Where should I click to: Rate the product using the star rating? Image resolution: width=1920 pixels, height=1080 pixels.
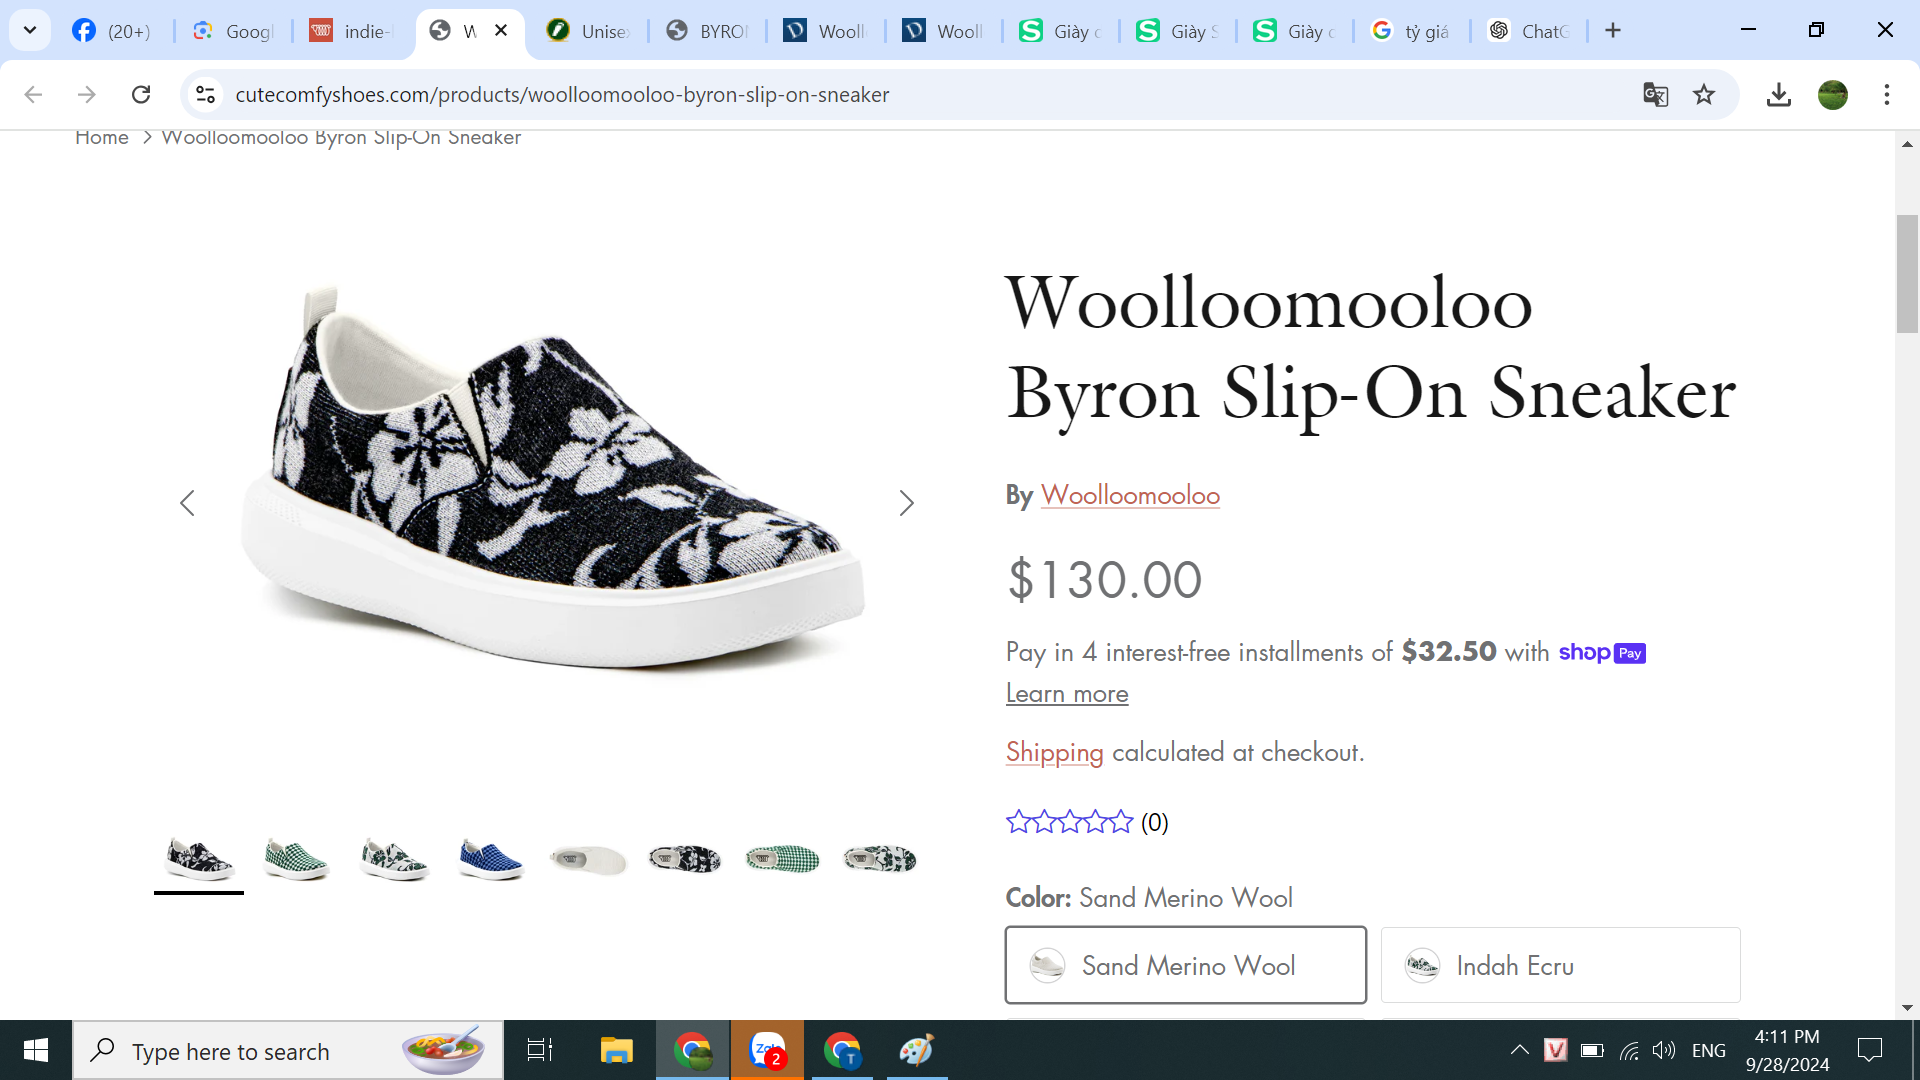[x=1069, y=822]
